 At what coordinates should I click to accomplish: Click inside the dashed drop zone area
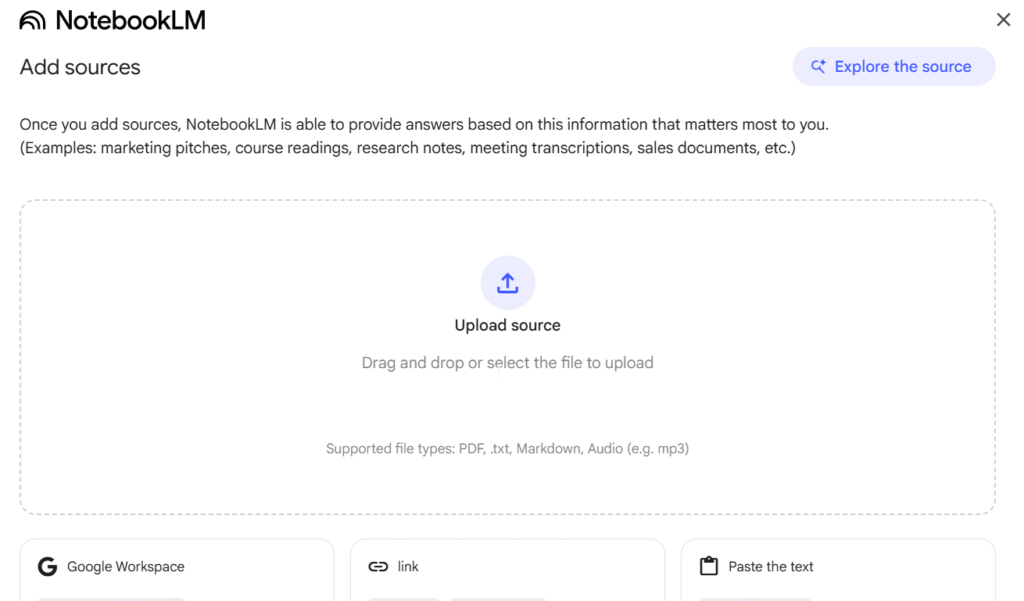click(250, 400)
